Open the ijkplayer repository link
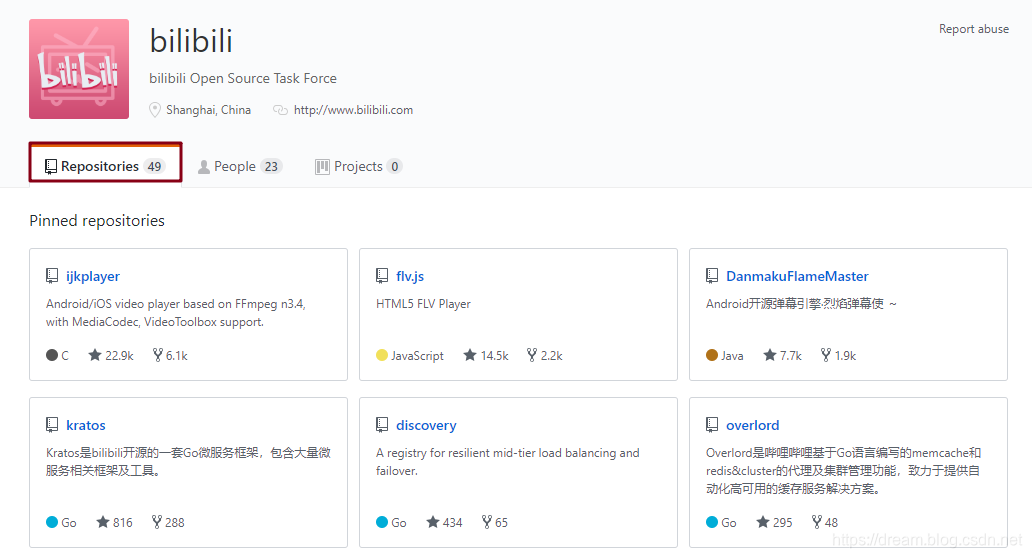The width and height of the screenshot is (1032, 558). (x=93, y=276)
